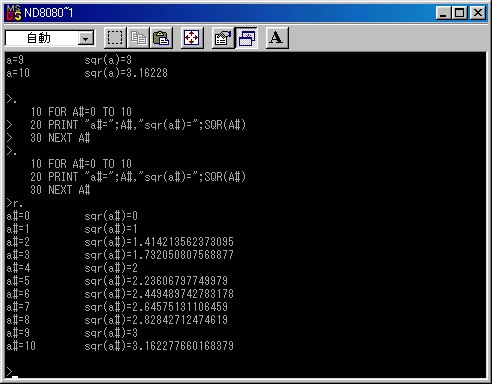This screenshot has width=492, height=384.
Task: Click the first '30 NEXT A#' line
Action: [60, 138]
